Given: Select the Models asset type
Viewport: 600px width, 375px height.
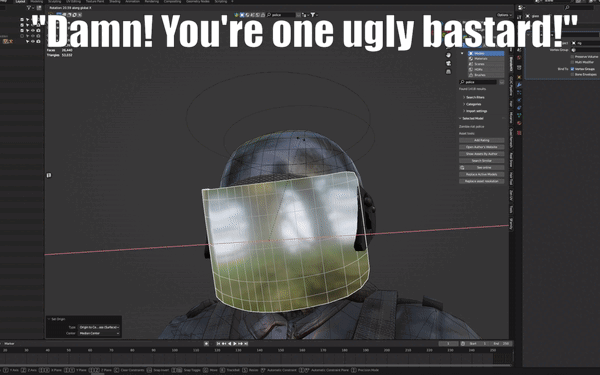Looking at the screenshot, I should [486, 53].
